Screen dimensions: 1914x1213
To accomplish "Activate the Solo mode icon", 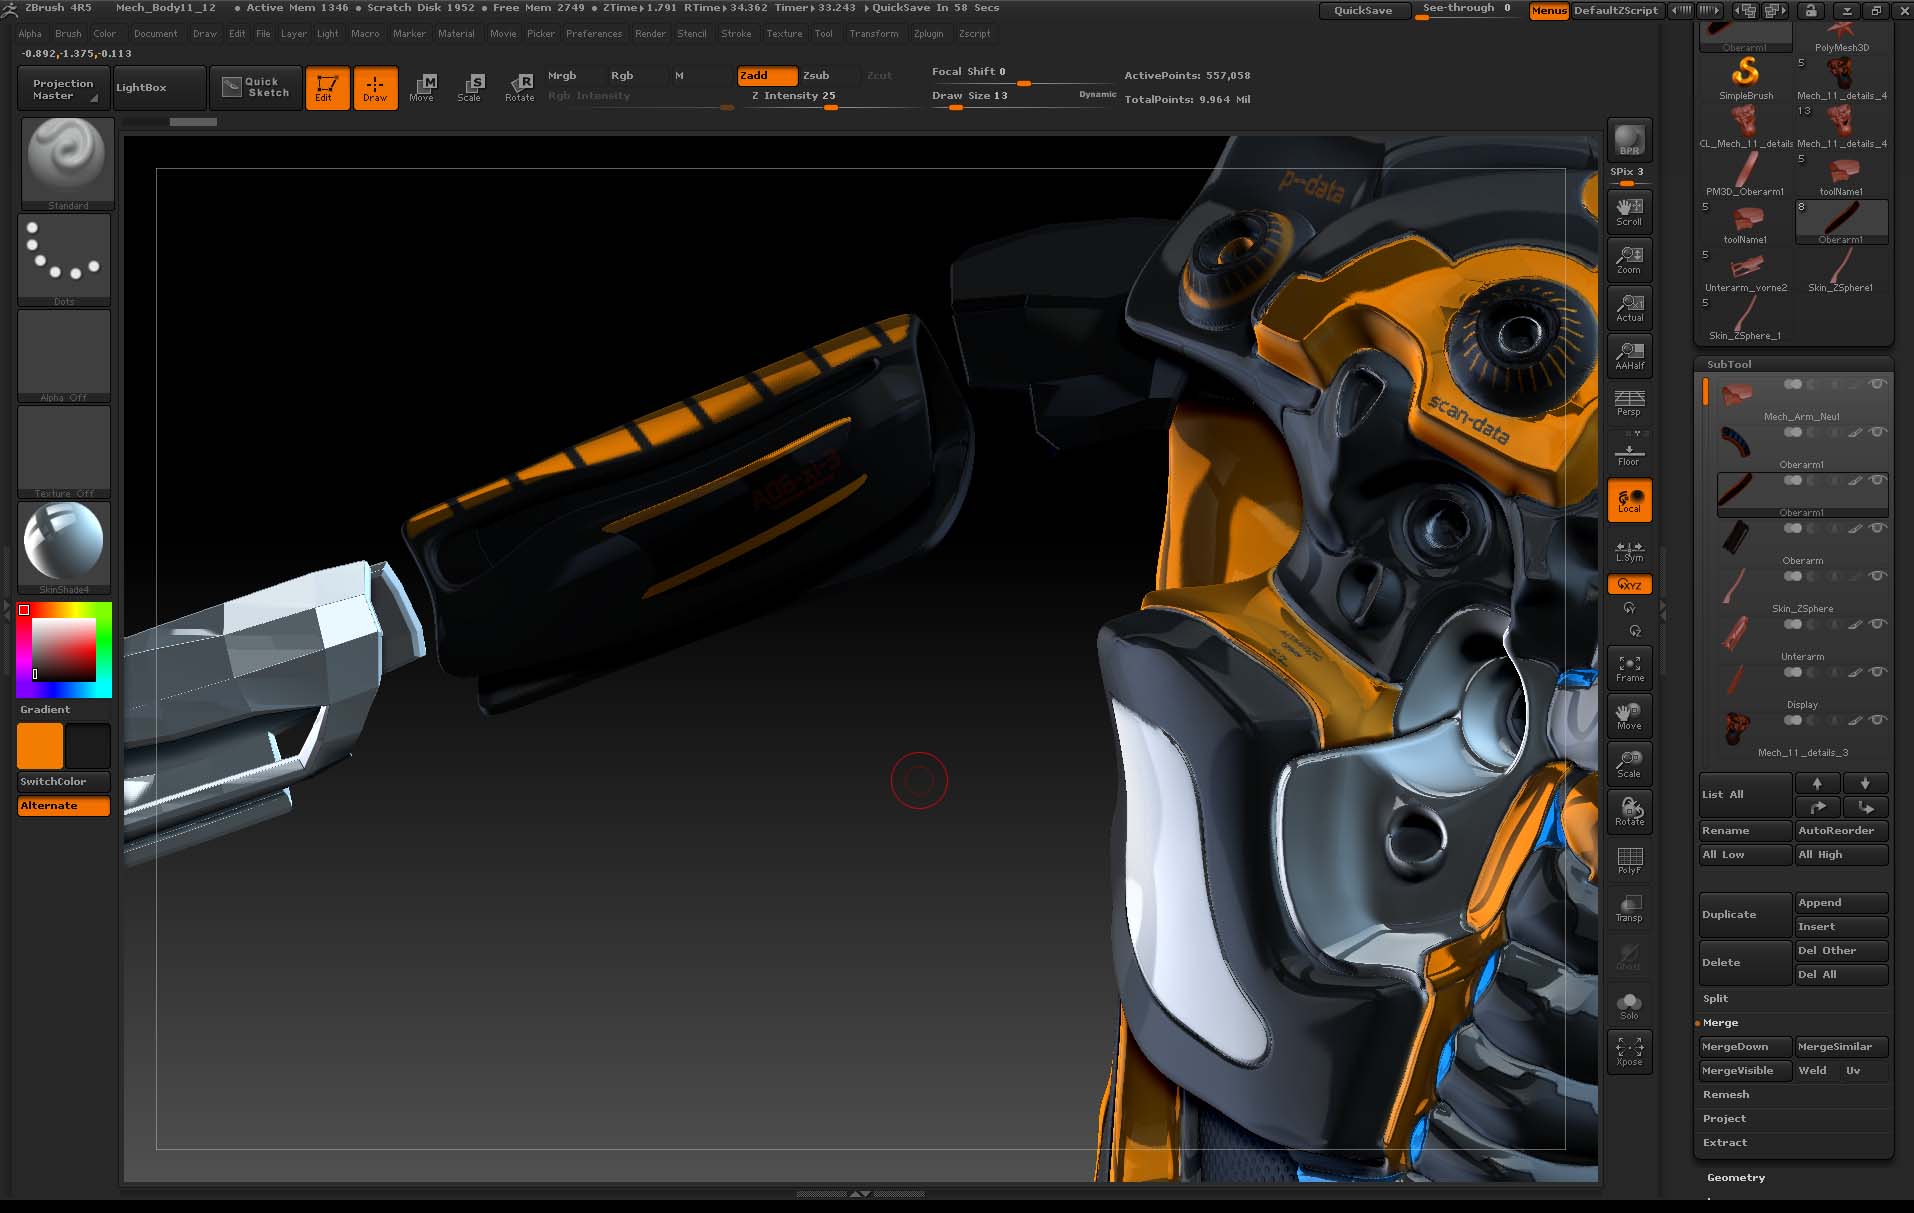I will point(1629,1005).
